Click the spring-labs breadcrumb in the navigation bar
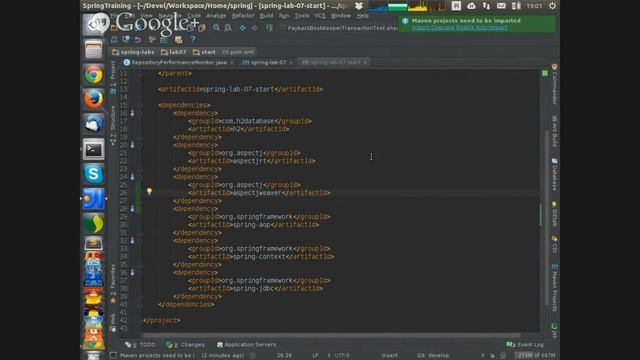640x360 pixels. click(x=133, y=52)
